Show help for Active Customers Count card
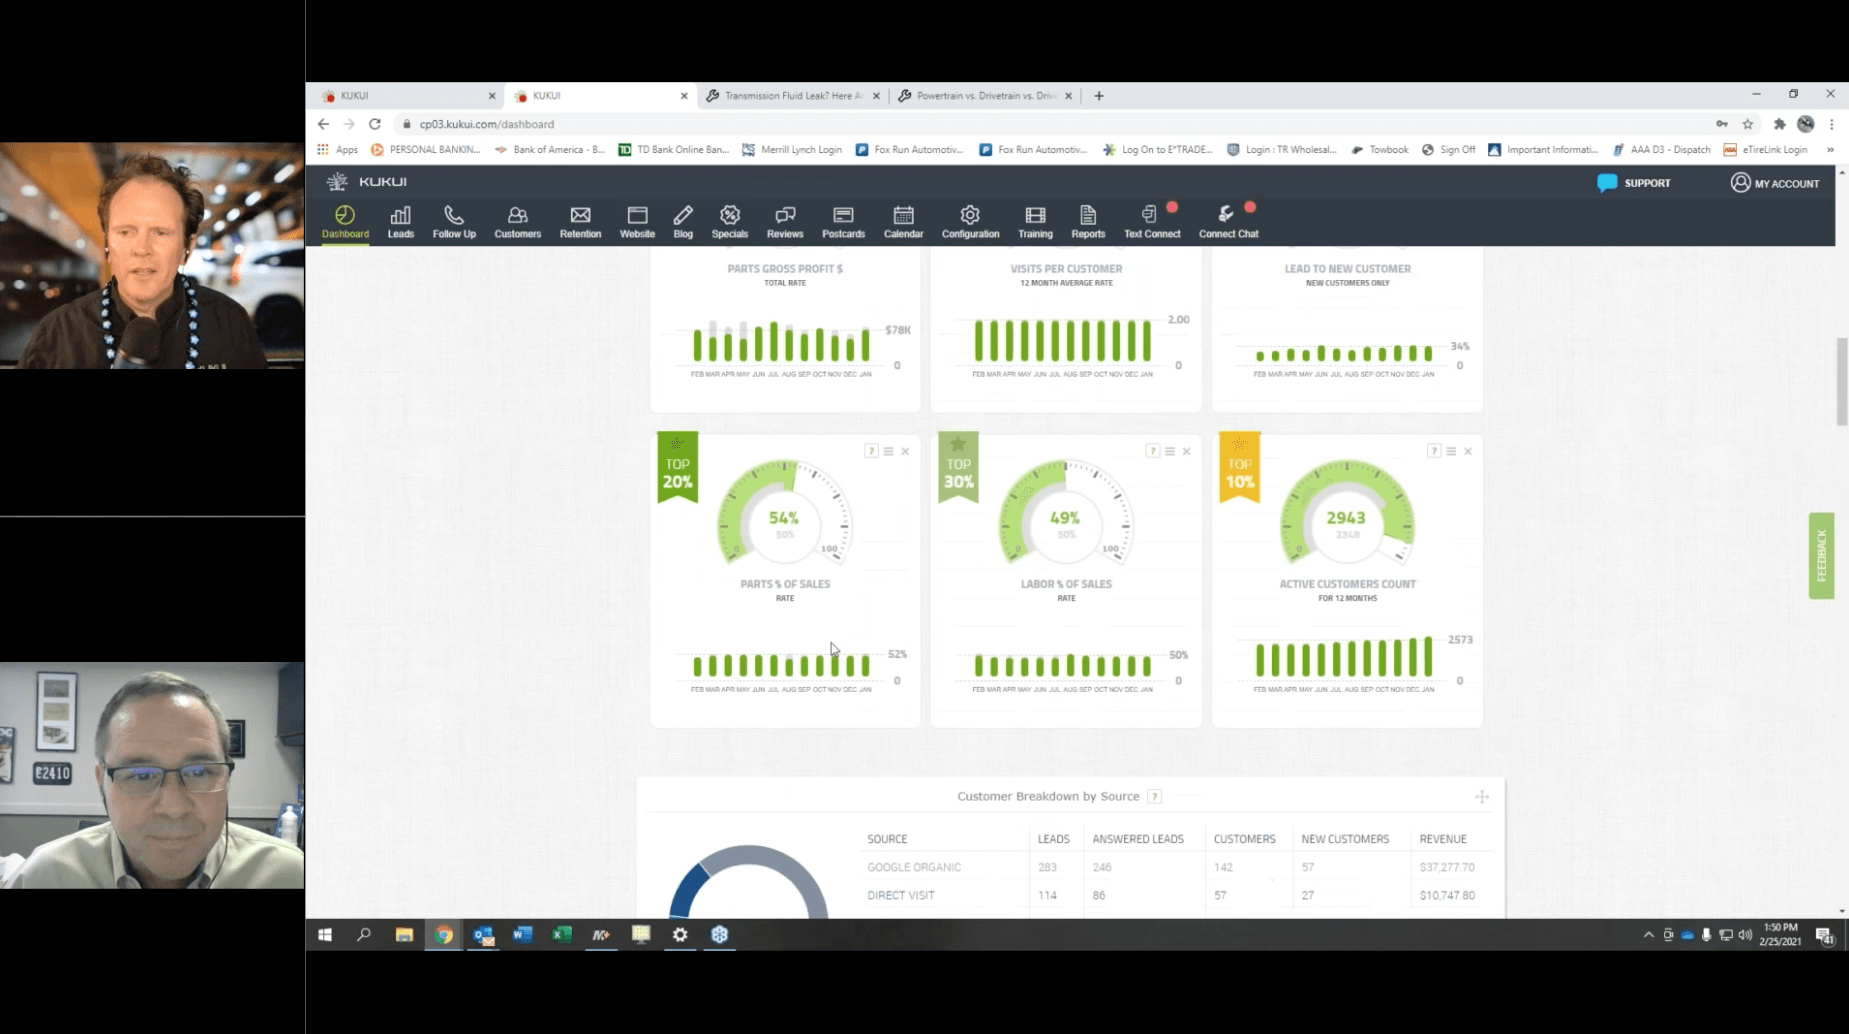The width and height of the screenshot is (1849, 1034). coord(1434,451)
